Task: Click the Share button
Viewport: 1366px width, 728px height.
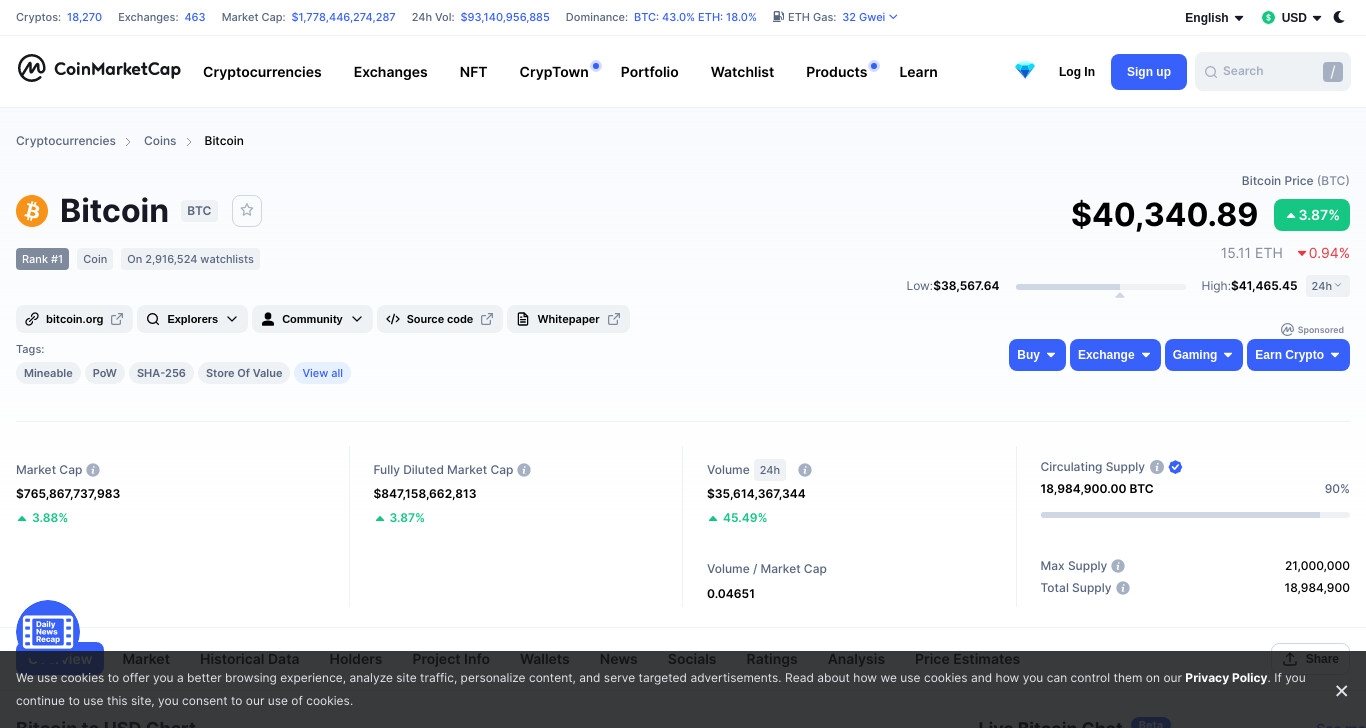Action: [1310, 659]
